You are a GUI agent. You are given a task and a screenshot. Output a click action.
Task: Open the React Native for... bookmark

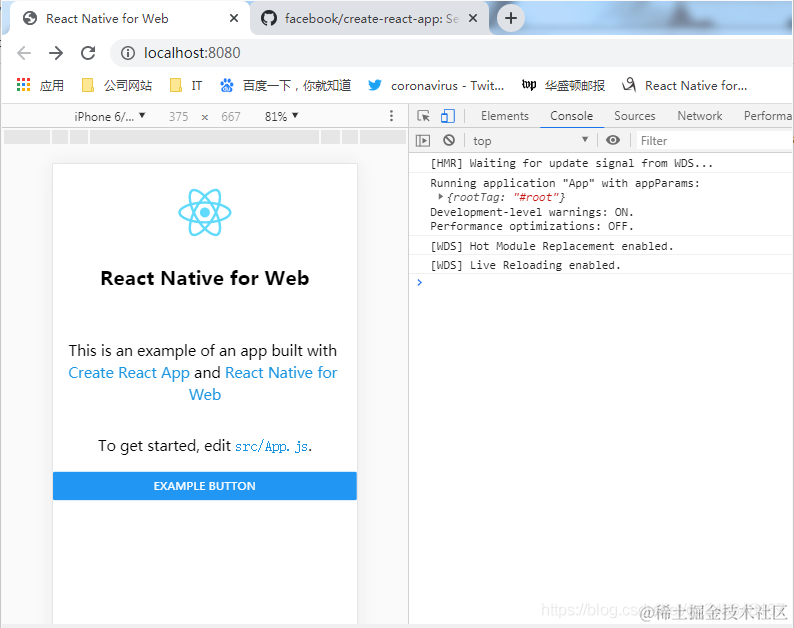(685, 85)
